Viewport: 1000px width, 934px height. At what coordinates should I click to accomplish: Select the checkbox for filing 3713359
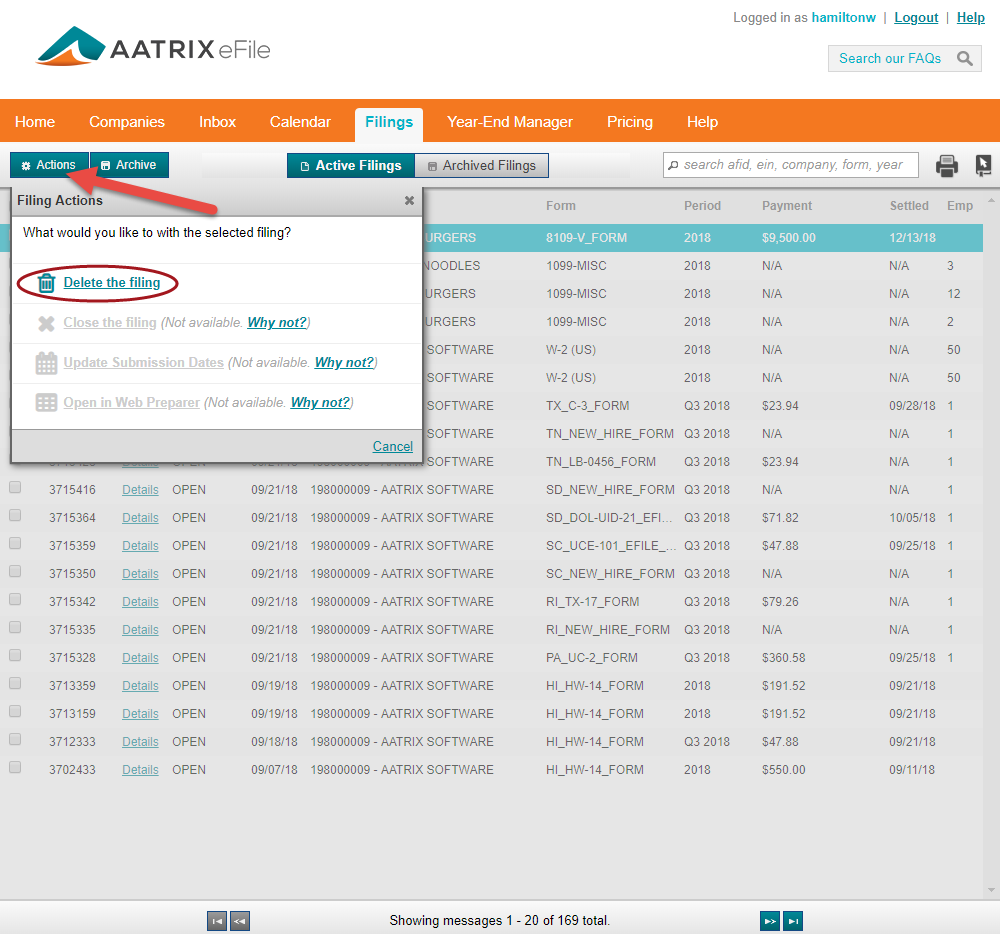coord(15,684)
